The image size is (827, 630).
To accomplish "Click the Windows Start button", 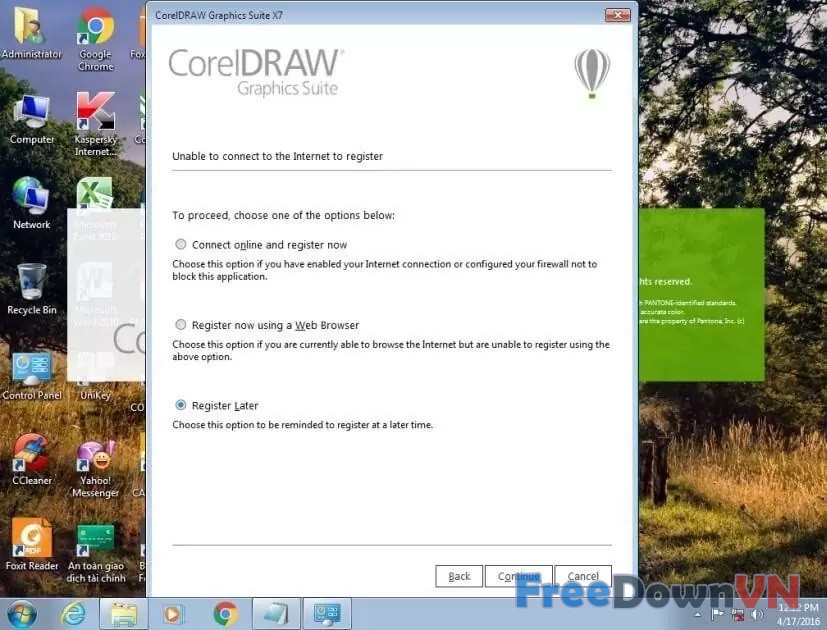I will tap(22, 612).
